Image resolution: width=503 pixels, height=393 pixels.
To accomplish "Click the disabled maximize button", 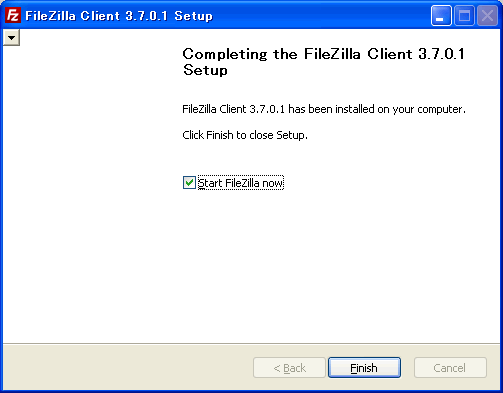I will click(464, 15).
